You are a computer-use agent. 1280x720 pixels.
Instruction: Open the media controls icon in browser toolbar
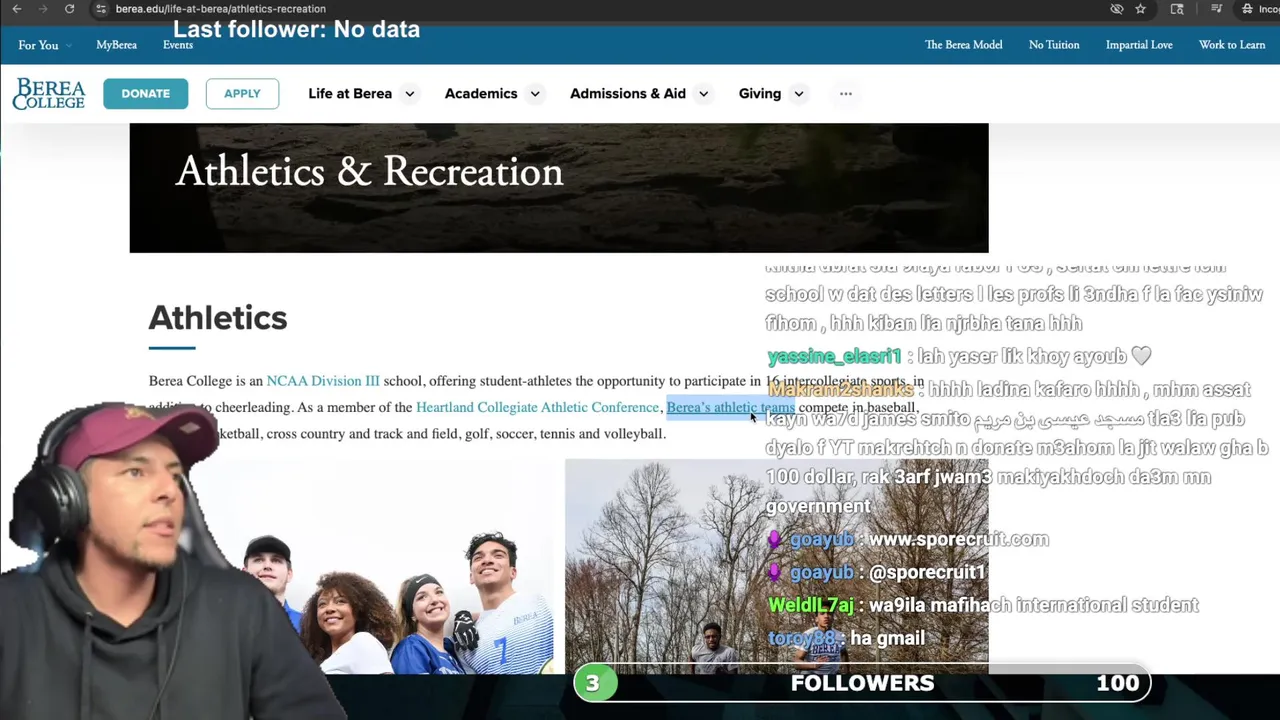[1216, 9]
